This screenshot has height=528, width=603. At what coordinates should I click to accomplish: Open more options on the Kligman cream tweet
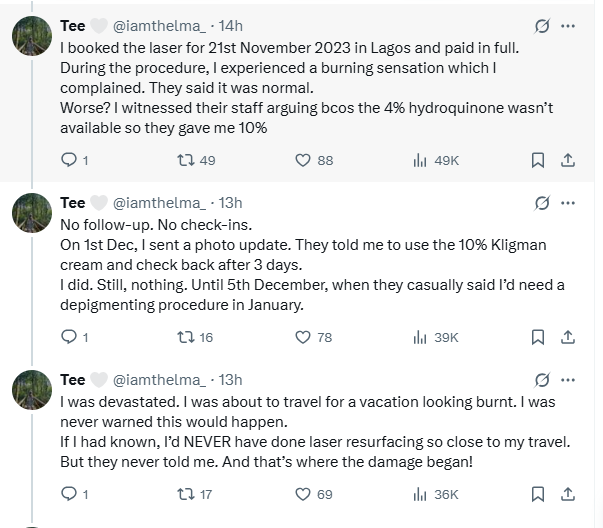568,203
